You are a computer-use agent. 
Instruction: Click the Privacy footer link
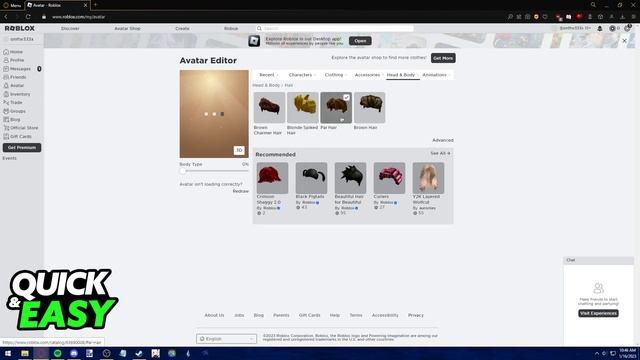click(416, 316)
